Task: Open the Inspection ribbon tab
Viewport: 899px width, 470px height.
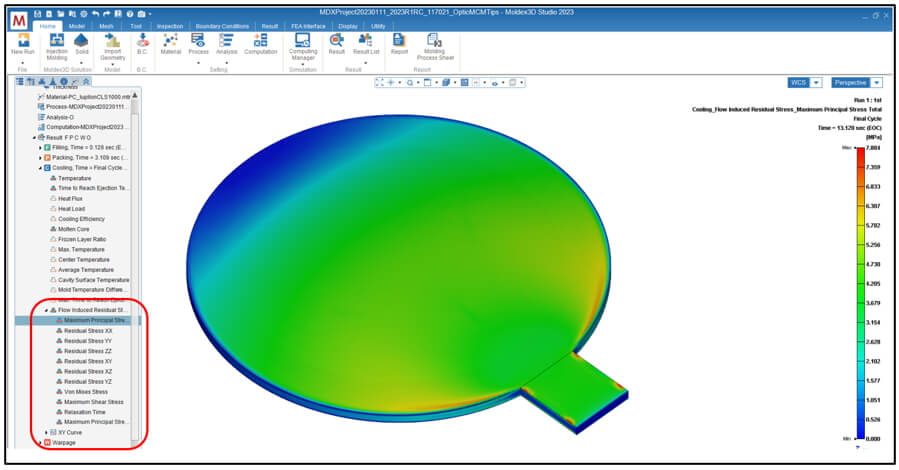Action: click(170, 26)
